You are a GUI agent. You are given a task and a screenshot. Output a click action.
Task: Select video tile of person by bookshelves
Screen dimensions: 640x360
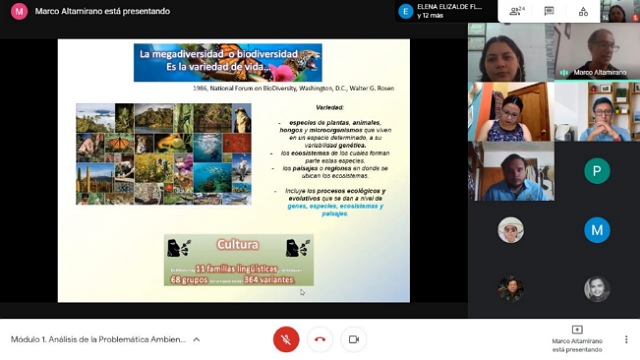[x=597, y=111]
